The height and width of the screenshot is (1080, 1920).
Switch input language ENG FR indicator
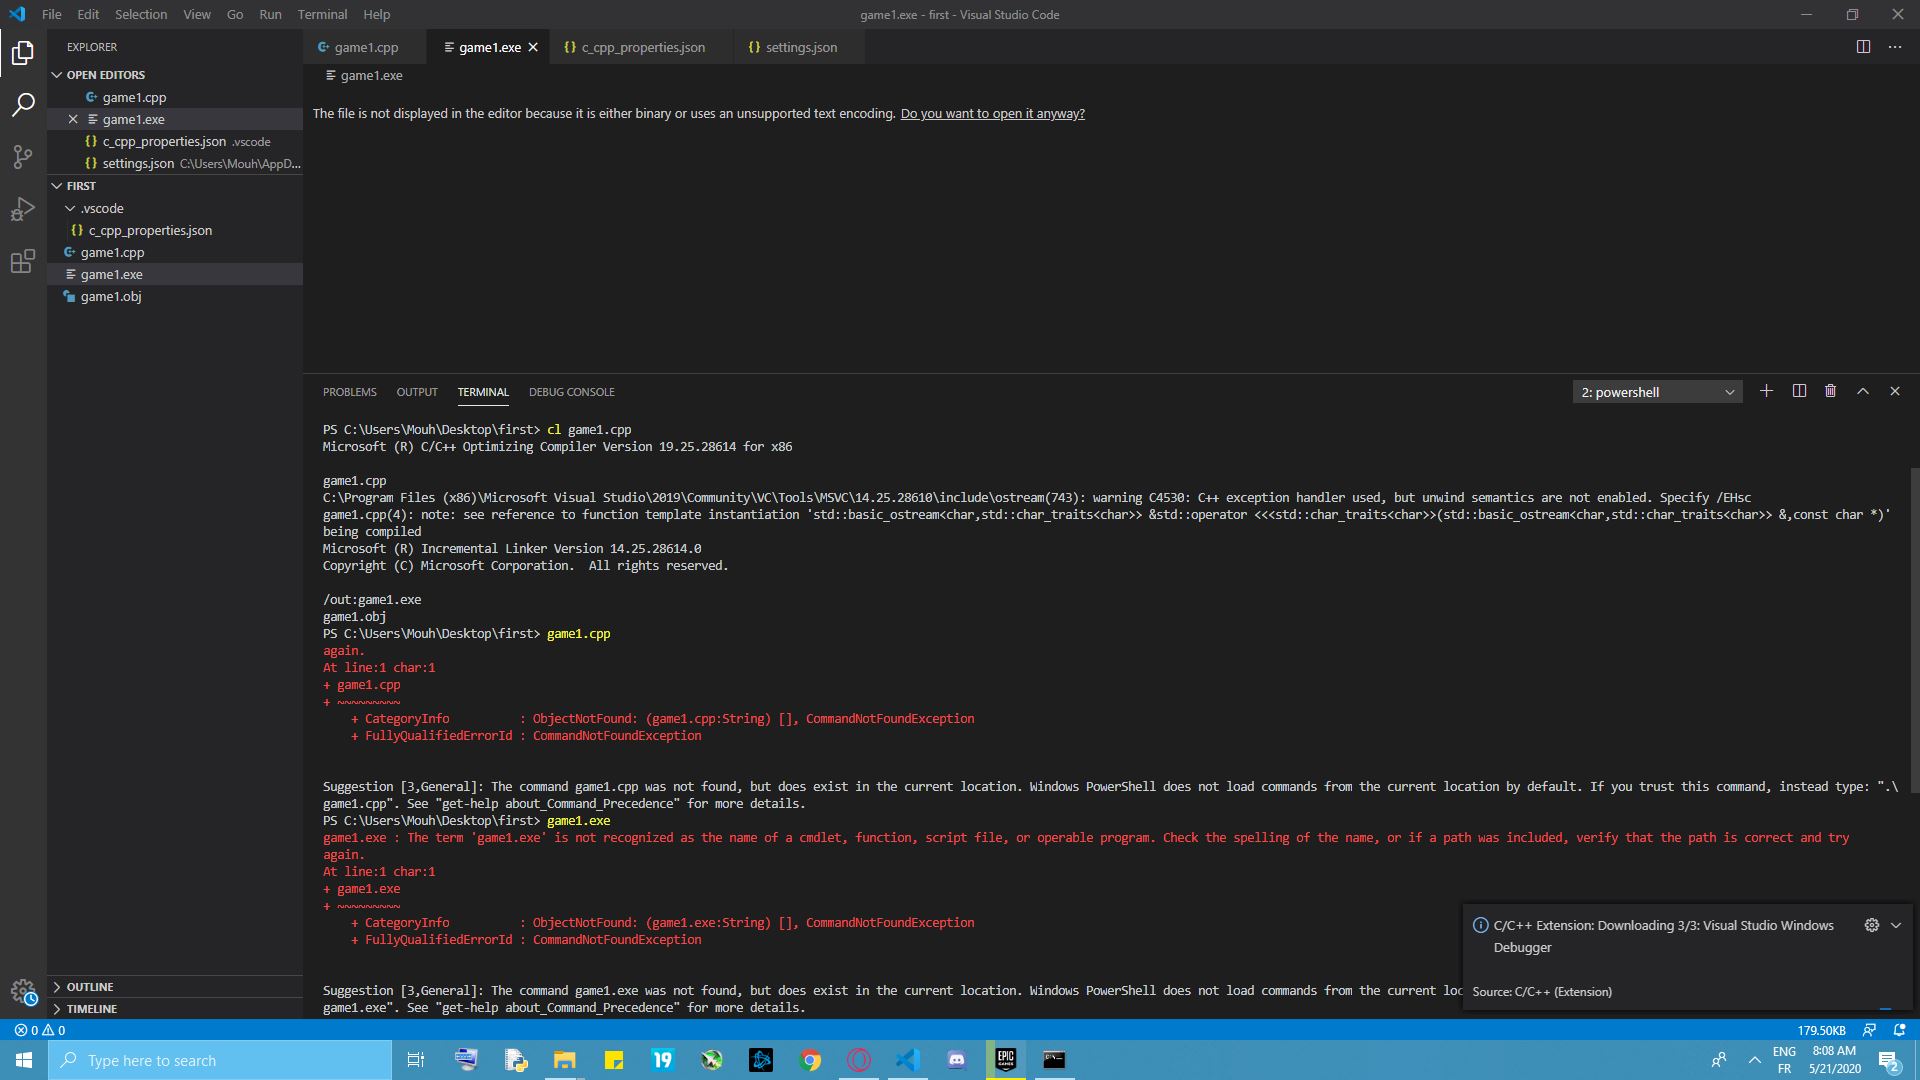(x=1784, y=1060)
